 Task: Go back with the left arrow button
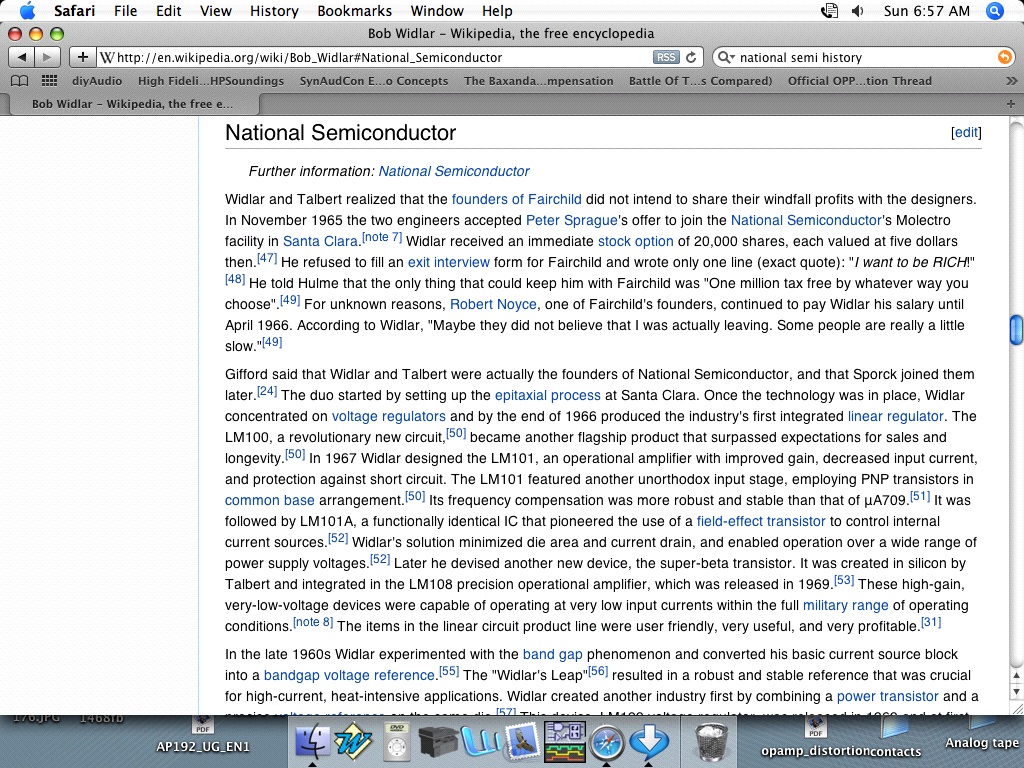pos(22,57)
